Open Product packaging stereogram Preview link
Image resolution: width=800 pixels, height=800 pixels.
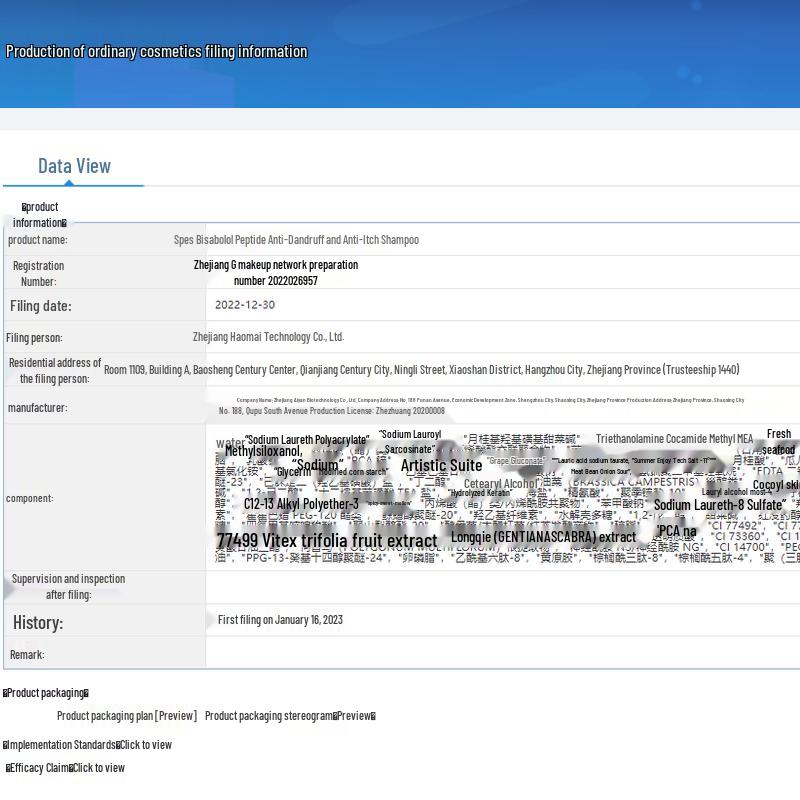pos(354,716)
